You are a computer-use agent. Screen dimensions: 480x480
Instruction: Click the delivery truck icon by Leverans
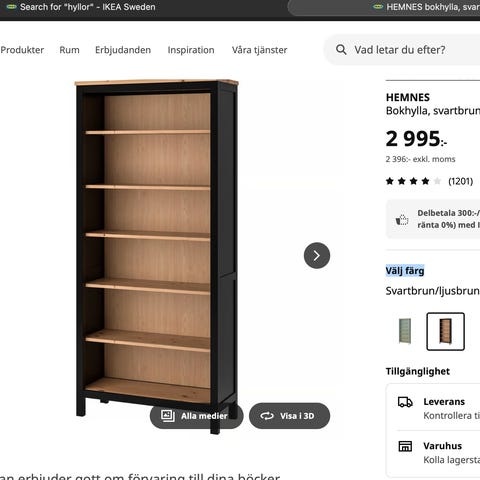405,402
